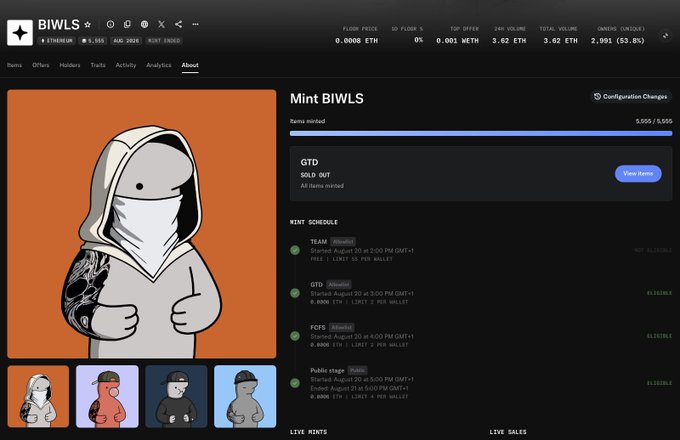Click the Public stage title
The height and width of the screenshot is (440, 680).
tap(327, 370)
